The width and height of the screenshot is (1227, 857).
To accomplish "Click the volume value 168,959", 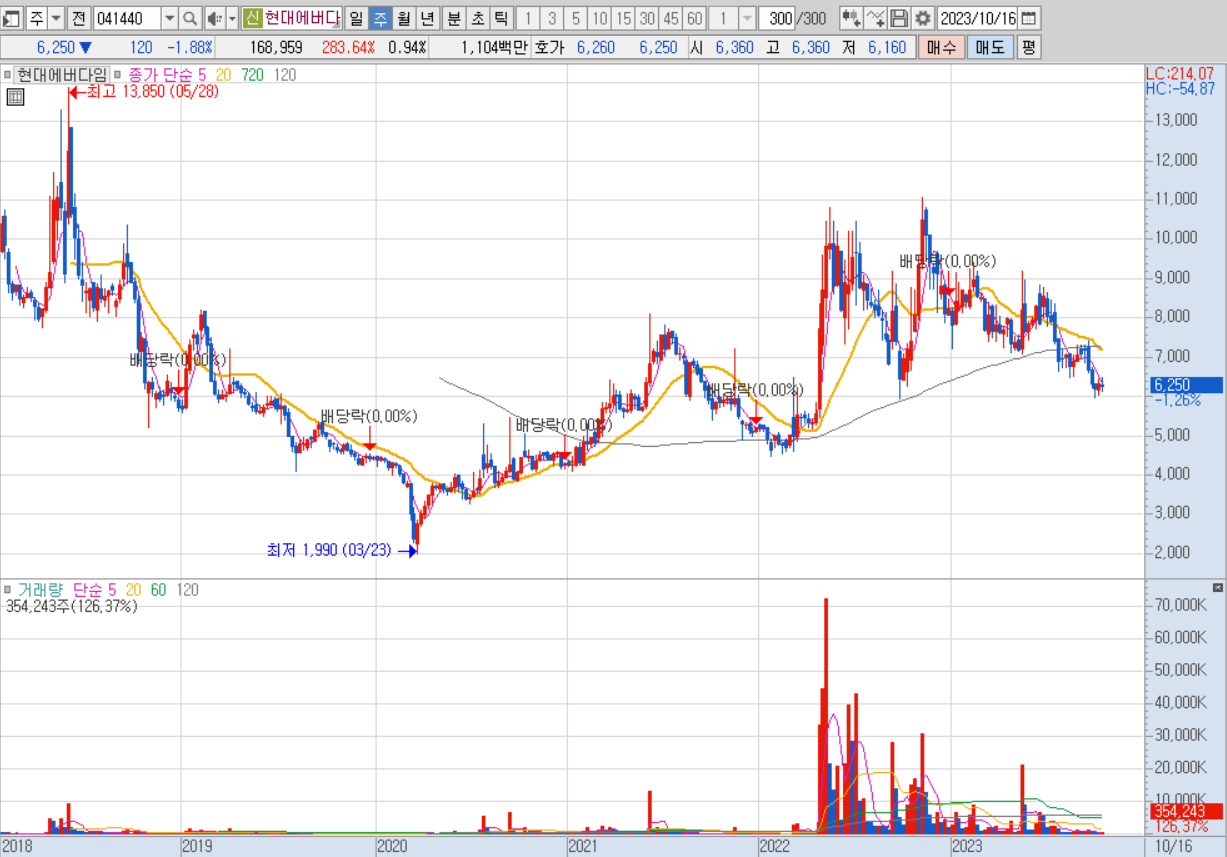I will coord(276,47).
